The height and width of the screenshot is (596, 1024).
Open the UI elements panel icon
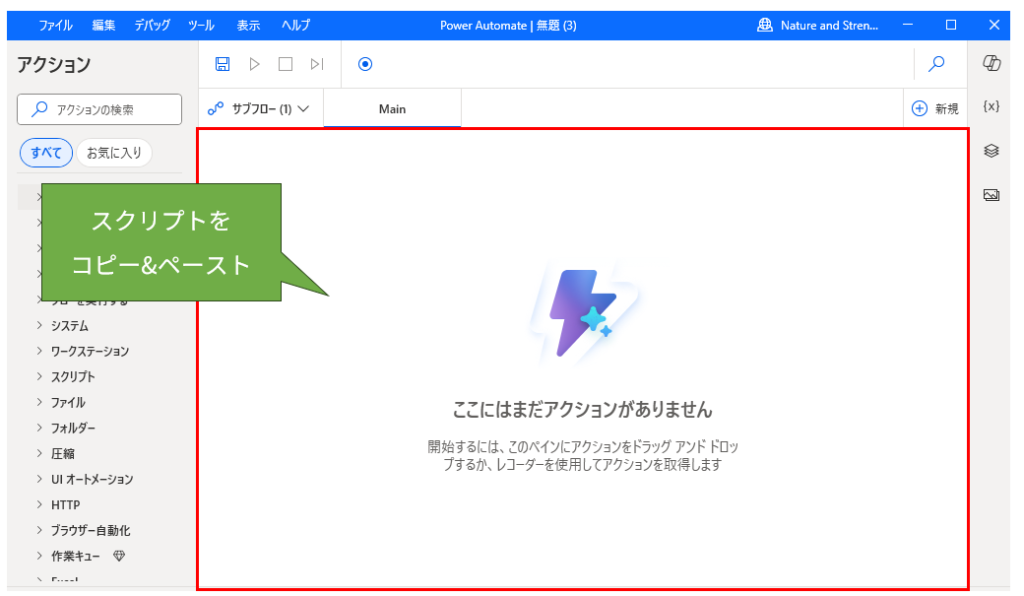point(989,151)
